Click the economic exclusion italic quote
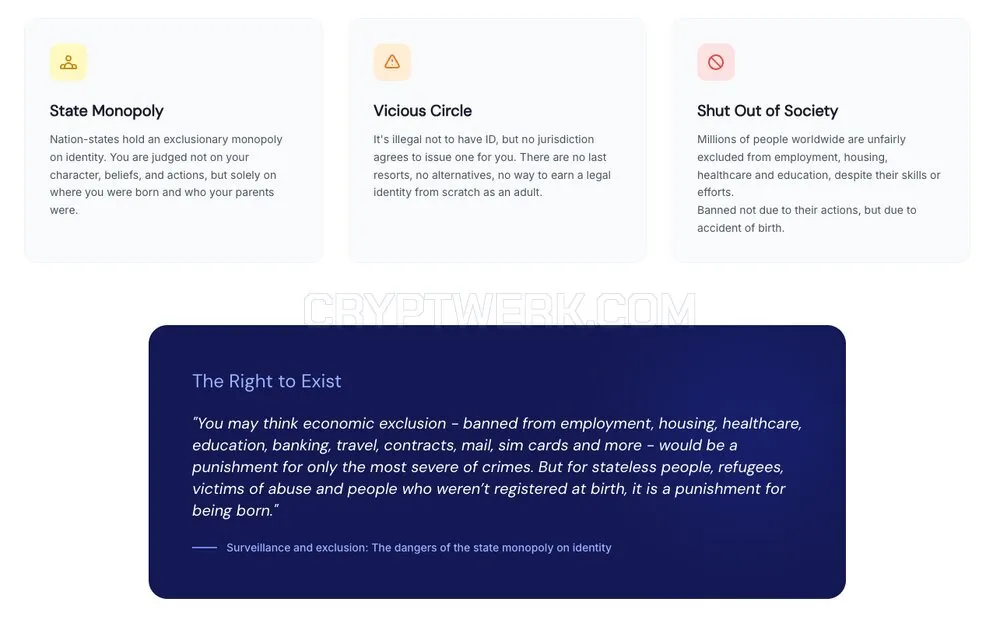The height and width of the screenshot is (623, 1000). pyautogui.click(x=497, y=467)
